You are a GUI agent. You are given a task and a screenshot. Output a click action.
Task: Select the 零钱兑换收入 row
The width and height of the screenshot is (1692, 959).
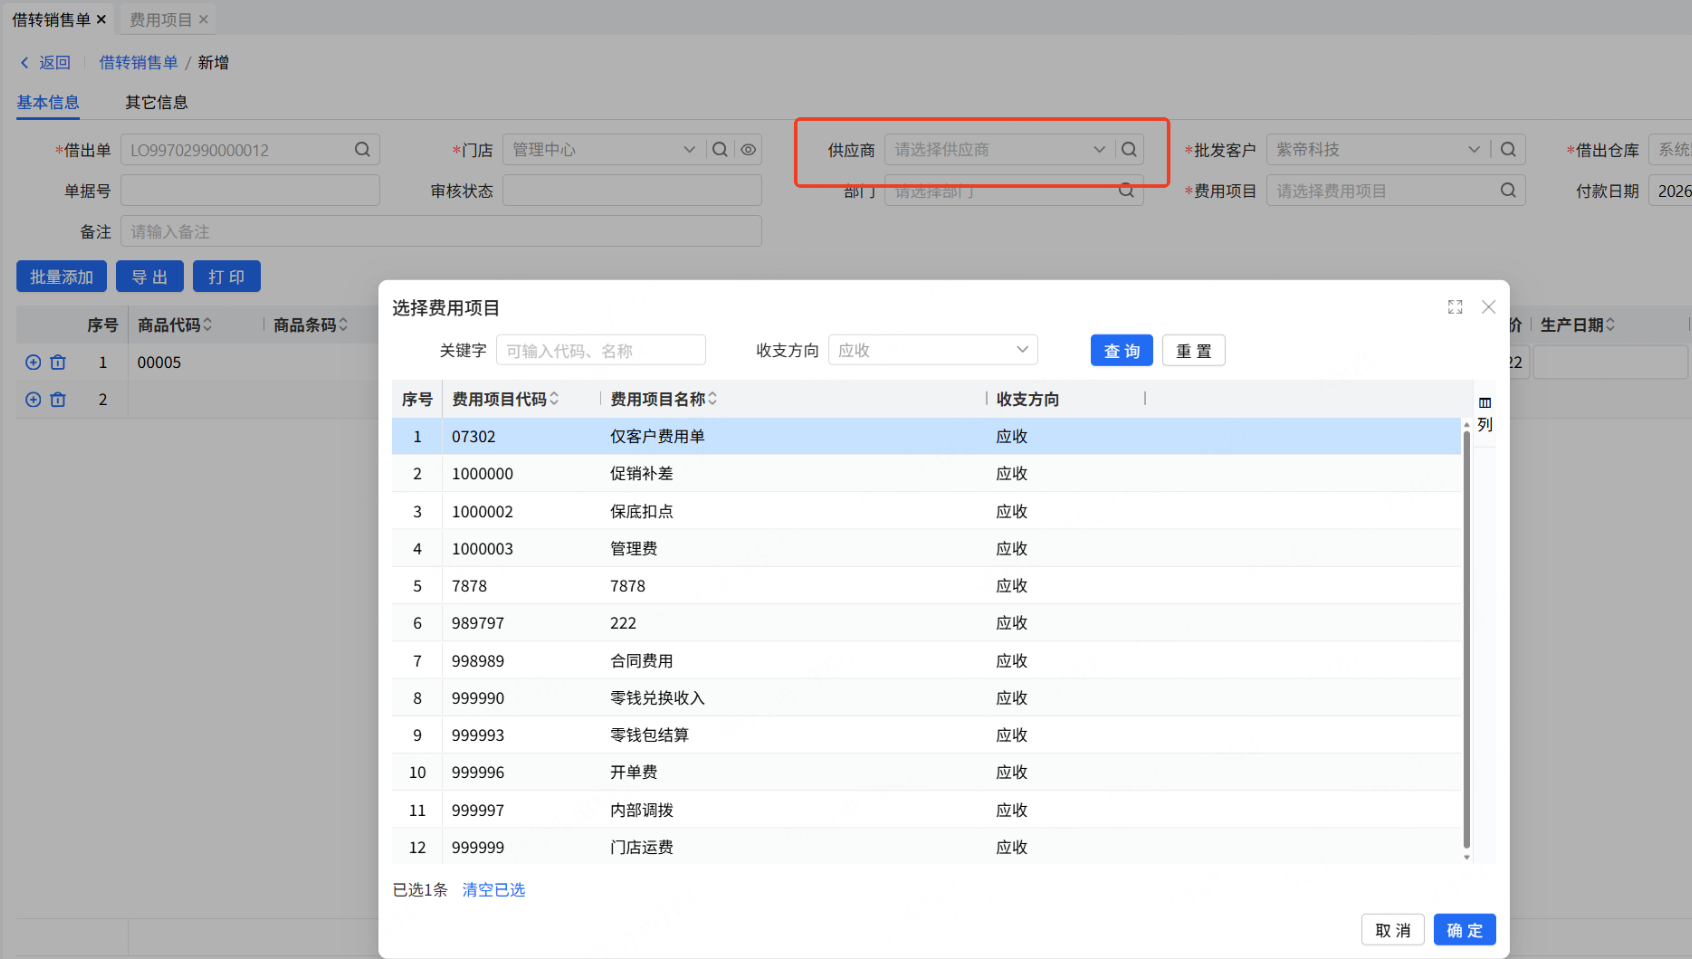click(926, 697)
